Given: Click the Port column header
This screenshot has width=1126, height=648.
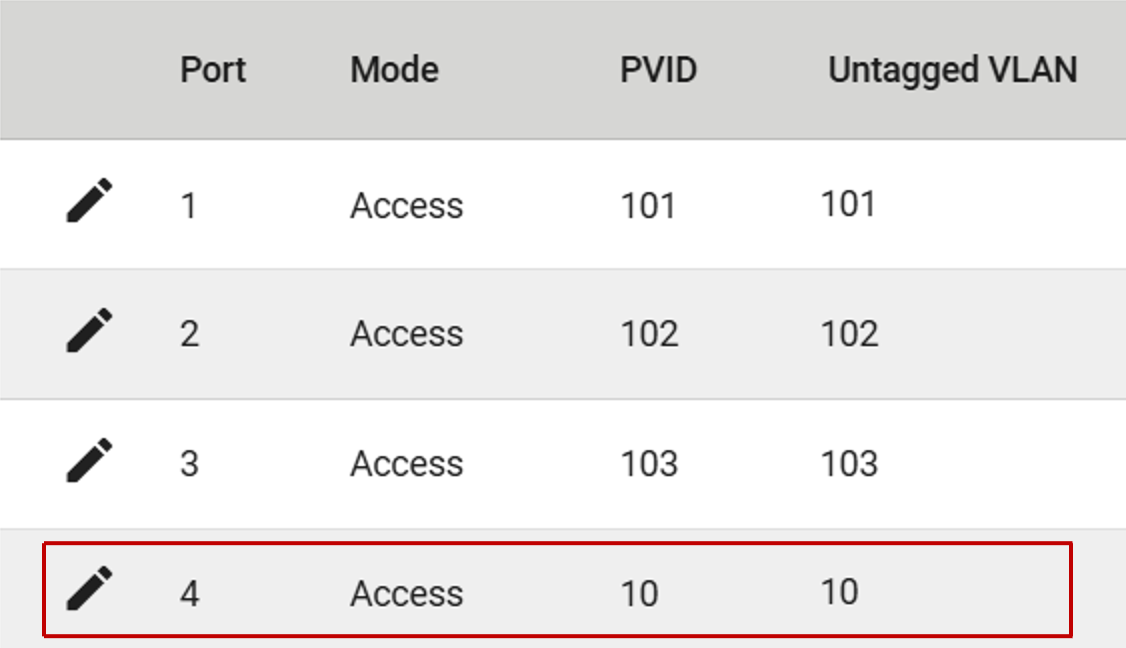Looking at the screenshot, I should 213,70.
